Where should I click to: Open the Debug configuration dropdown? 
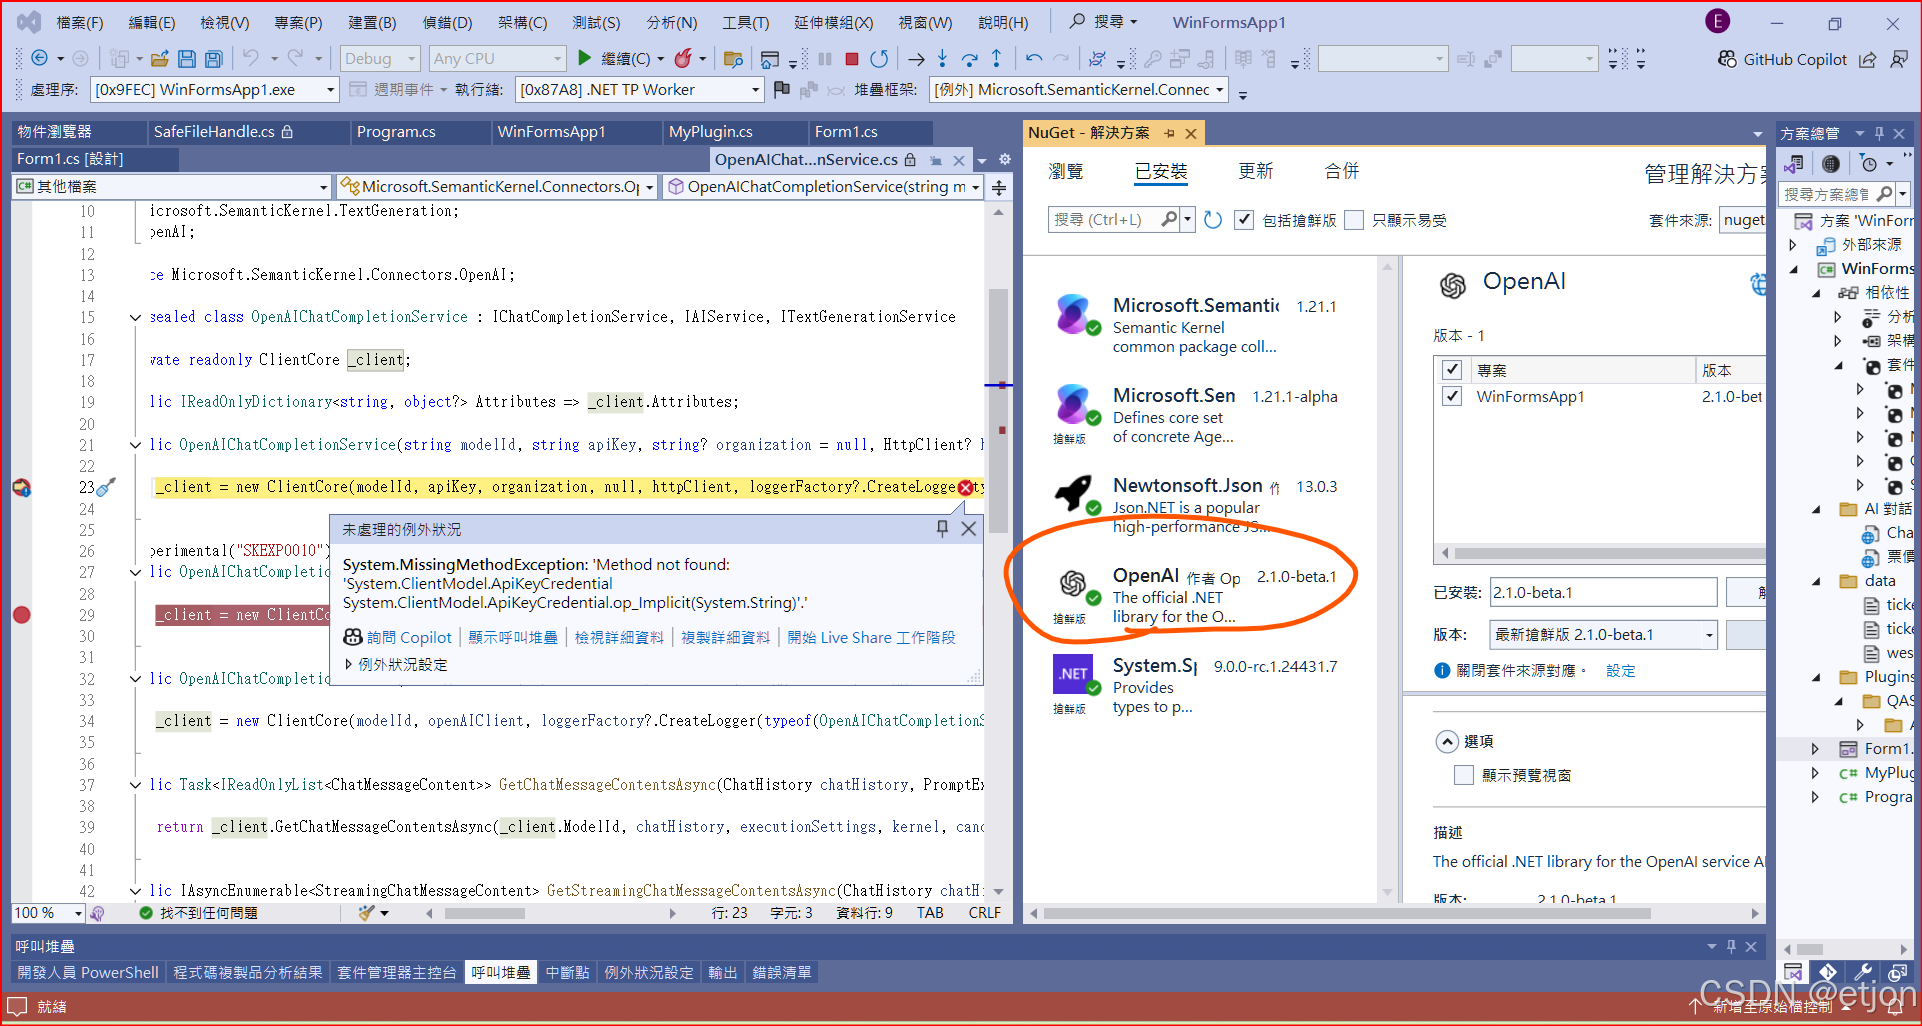point(380,59)
